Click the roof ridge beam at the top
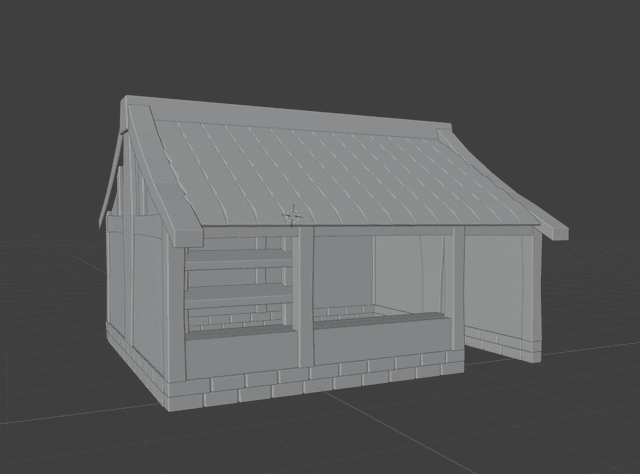The height and width of the screenshot is (474, 640). click(x=290, y=113)
